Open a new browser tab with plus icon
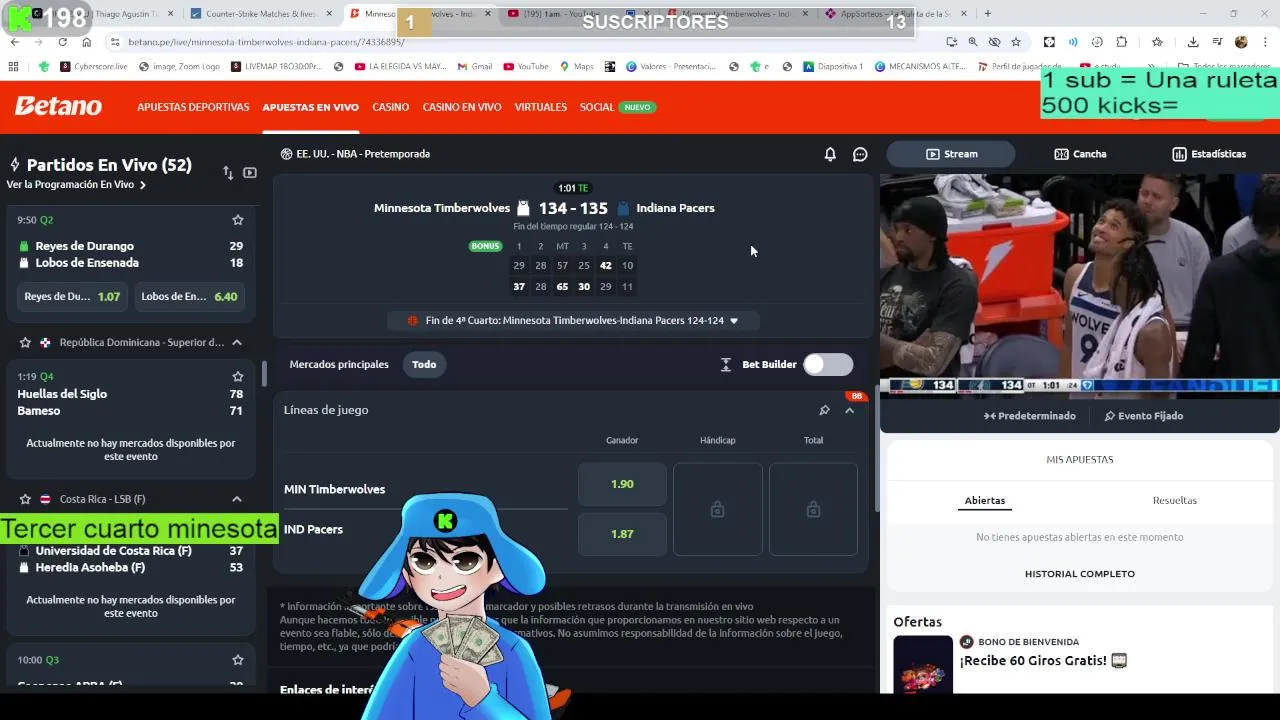This screenshot has height=720, width=1280. pos(988,14)
